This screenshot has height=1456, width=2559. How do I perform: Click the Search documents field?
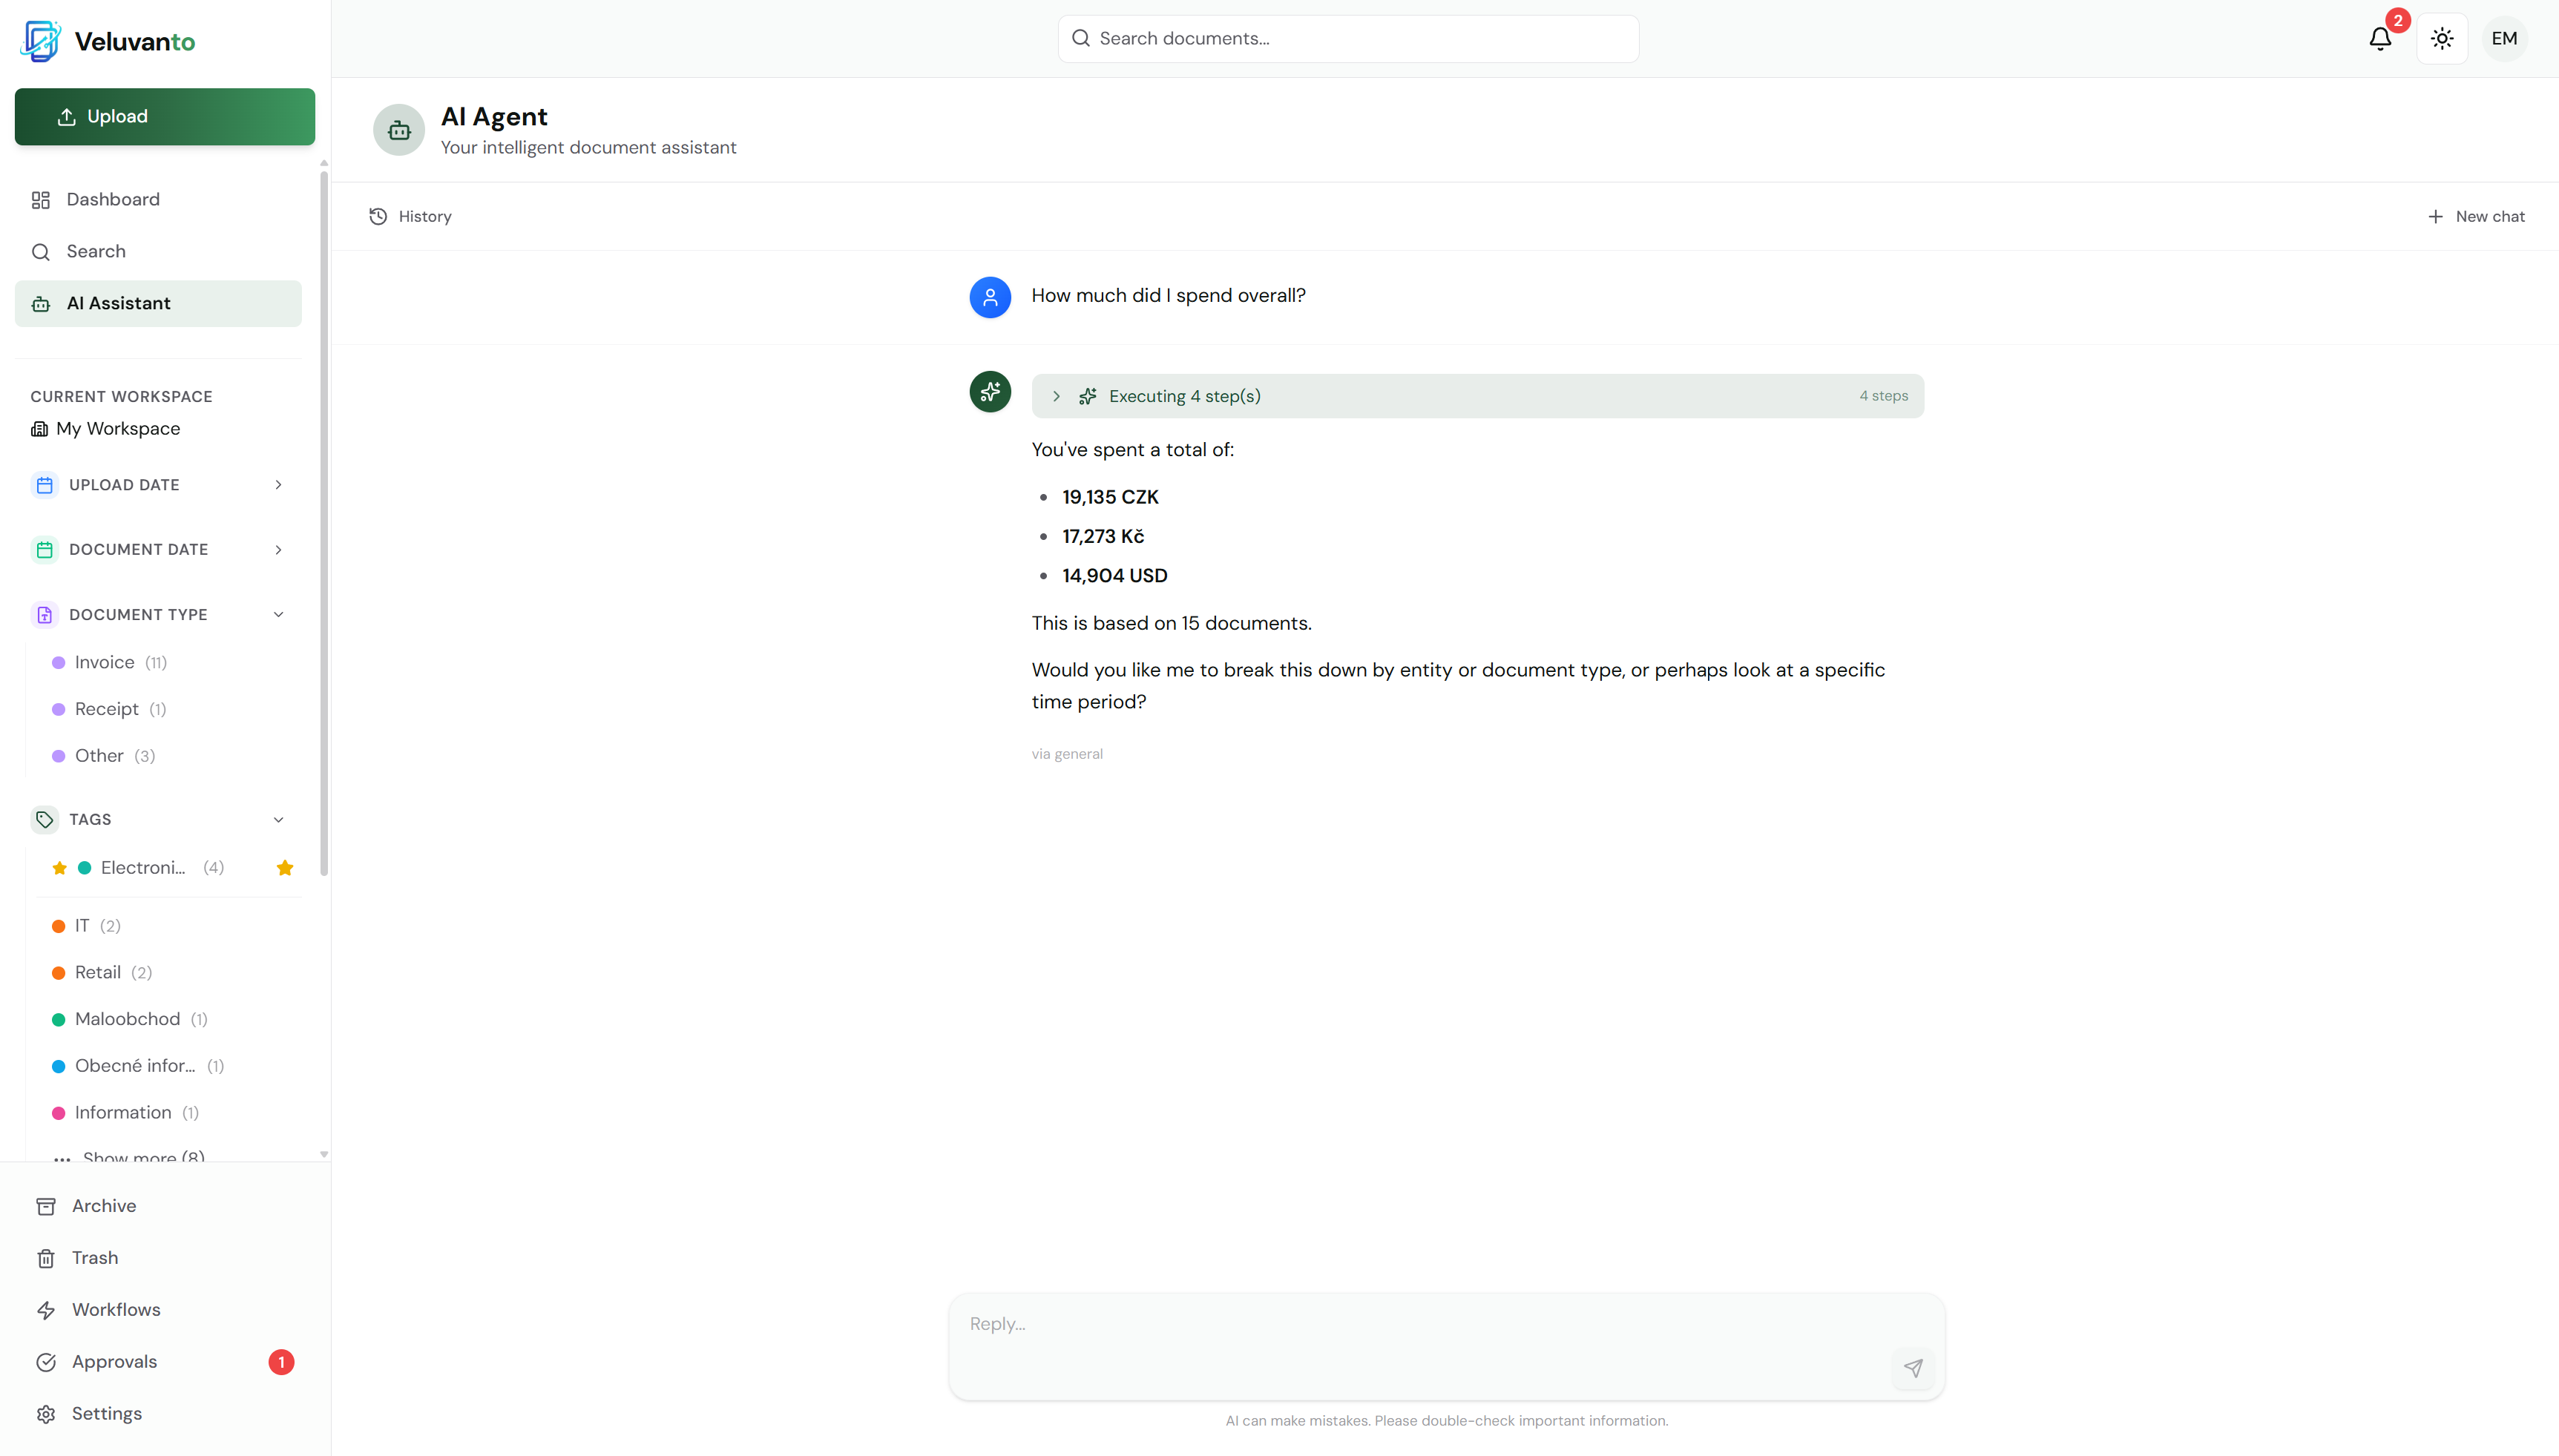tap(1348, 38)
